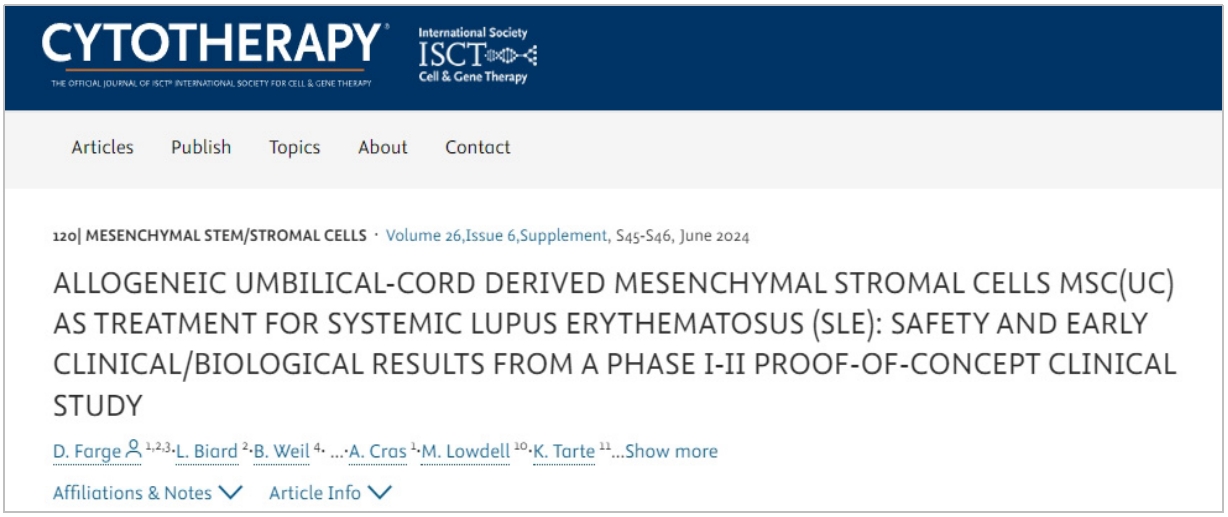Click author name A. Cras
The height and width of the screenshot is (517, 1228).
point(377,451)
